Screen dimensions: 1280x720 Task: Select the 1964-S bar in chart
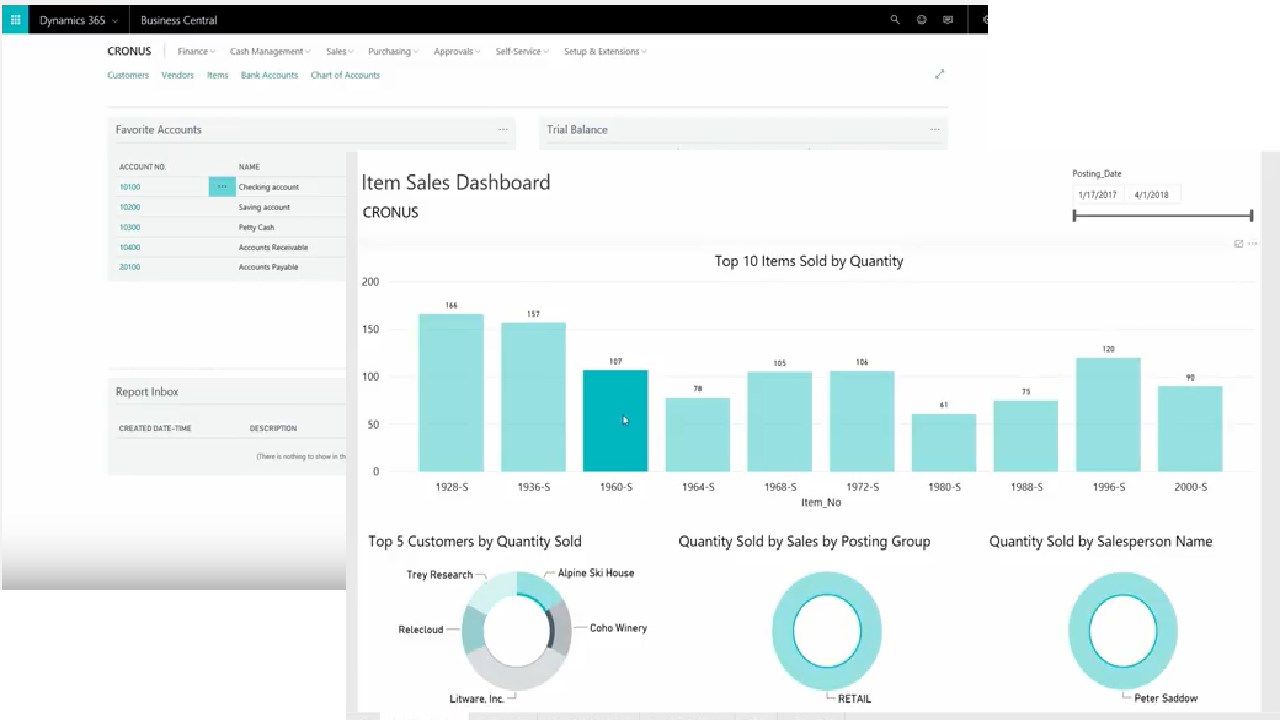pyautogui.click(x=698, y=434)
